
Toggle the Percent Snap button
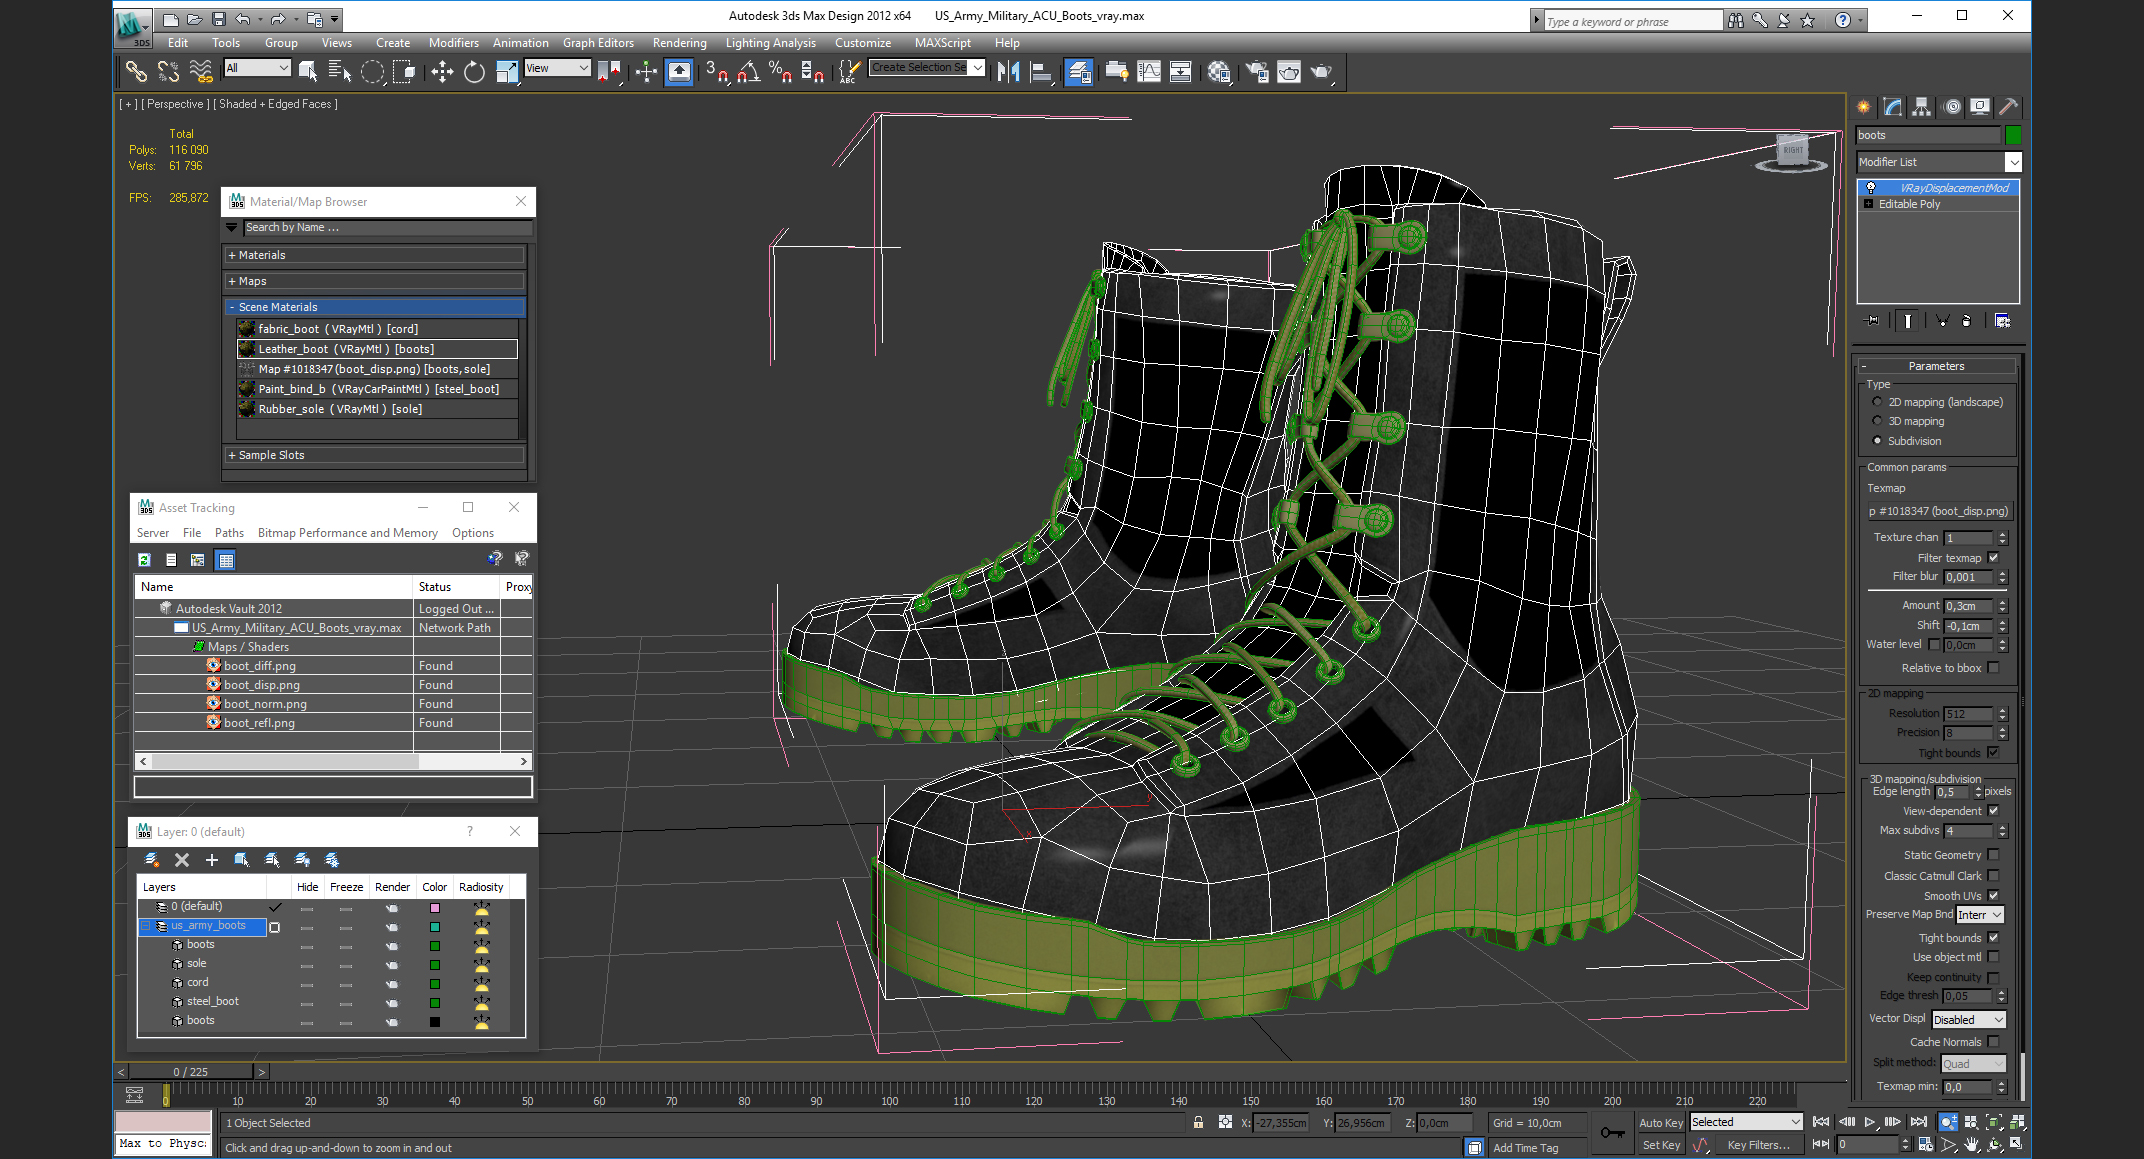780,71
